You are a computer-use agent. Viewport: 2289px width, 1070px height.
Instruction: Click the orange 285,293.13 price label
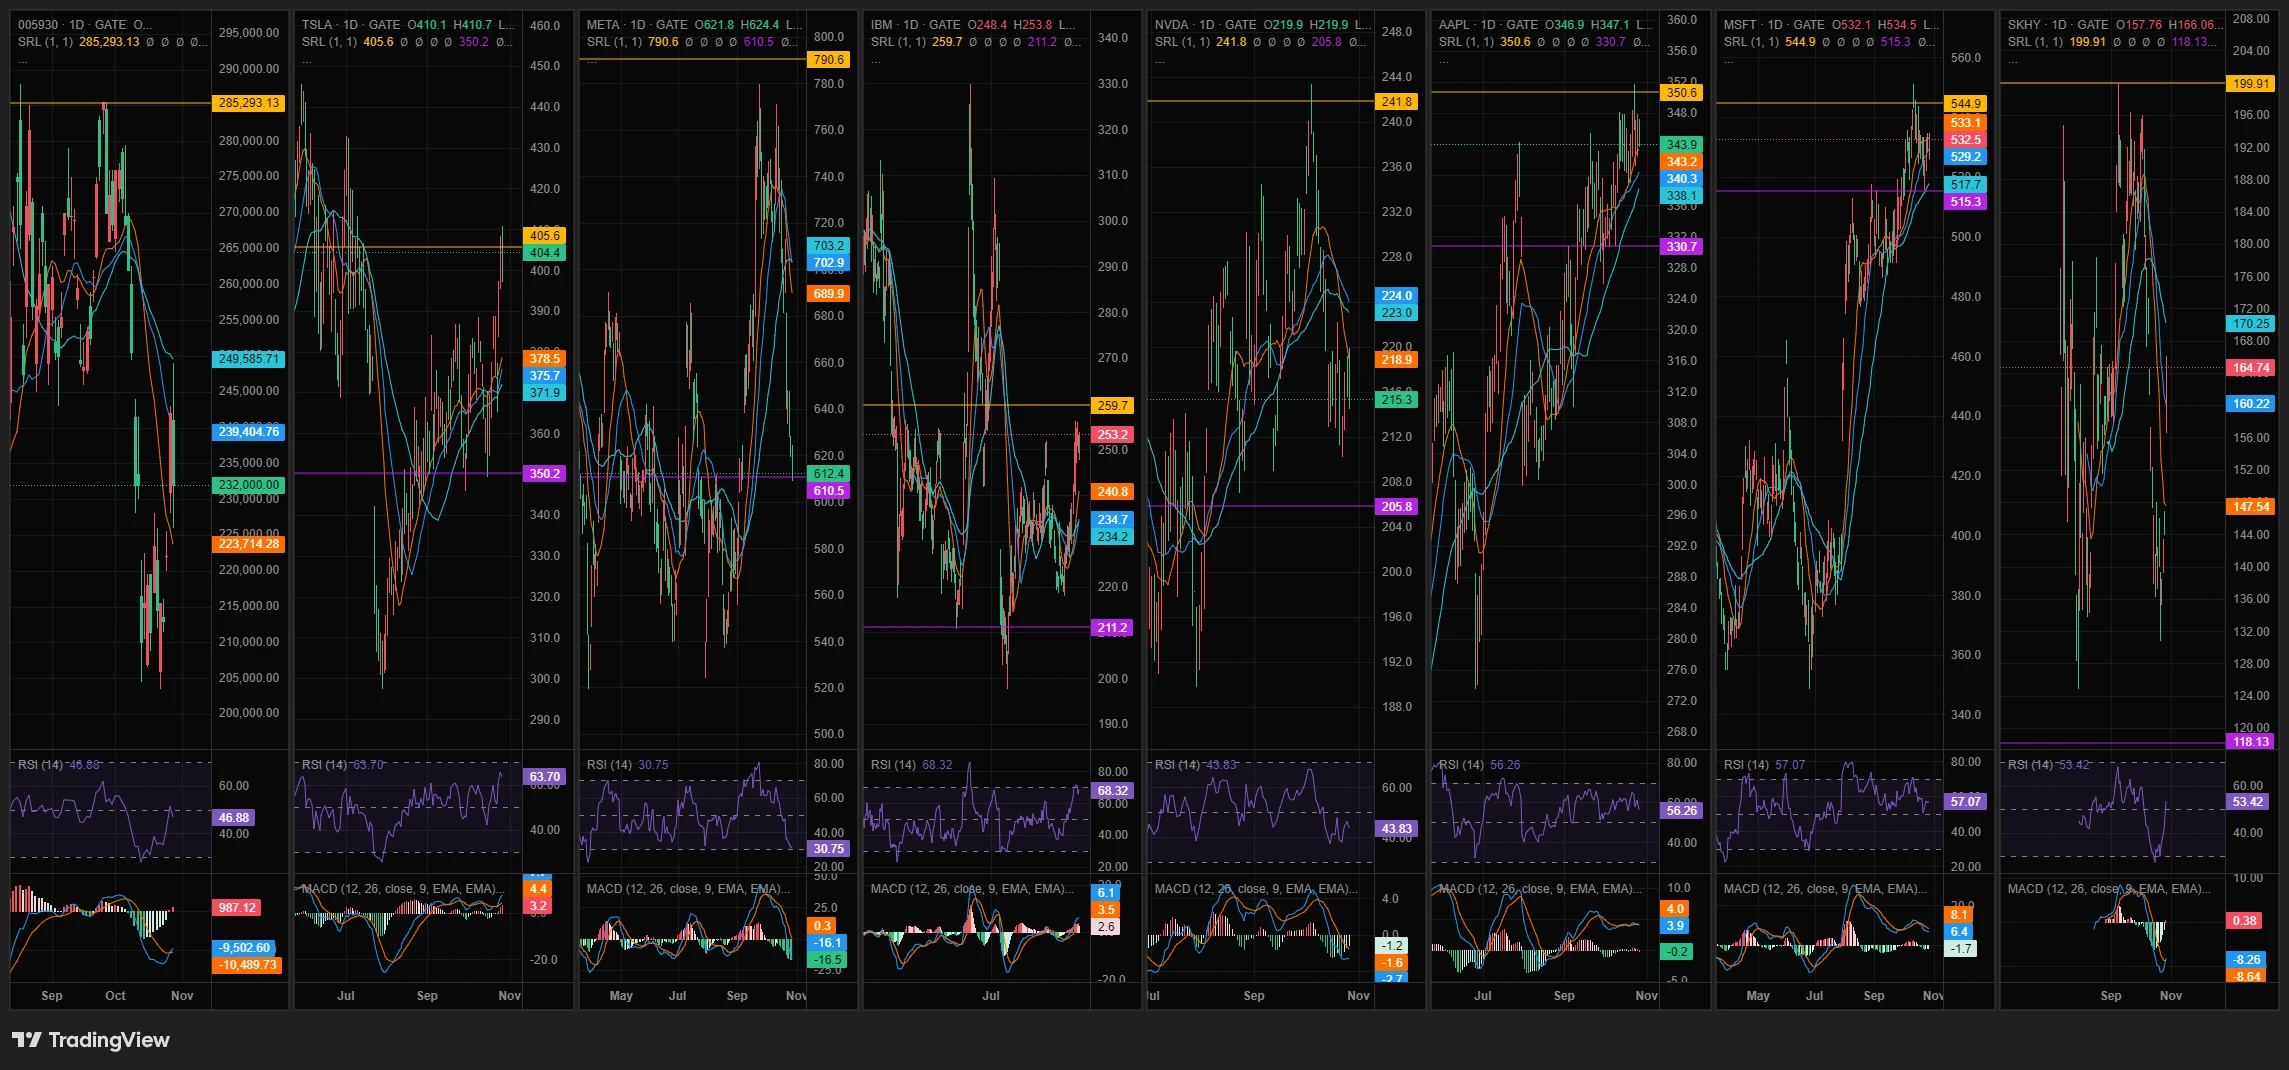coord(249,103)
